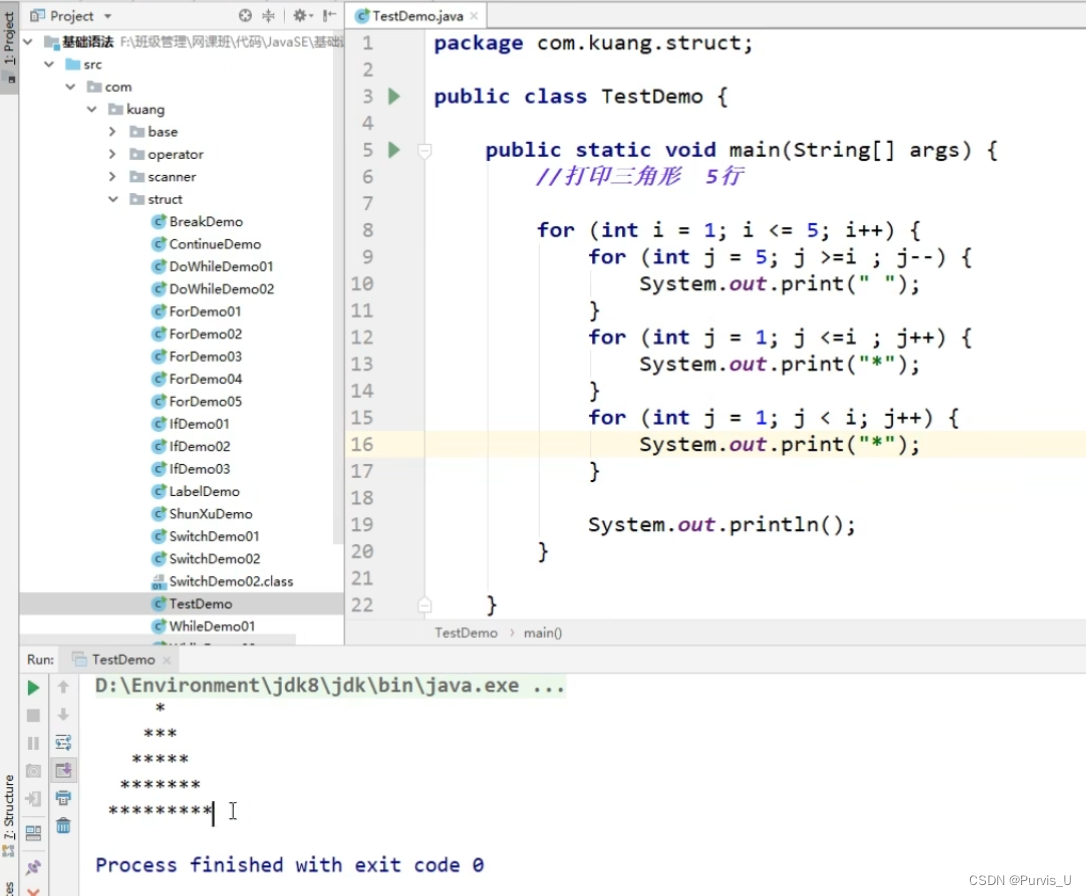Click main() in the breadcrumb bar

point(543,633)
